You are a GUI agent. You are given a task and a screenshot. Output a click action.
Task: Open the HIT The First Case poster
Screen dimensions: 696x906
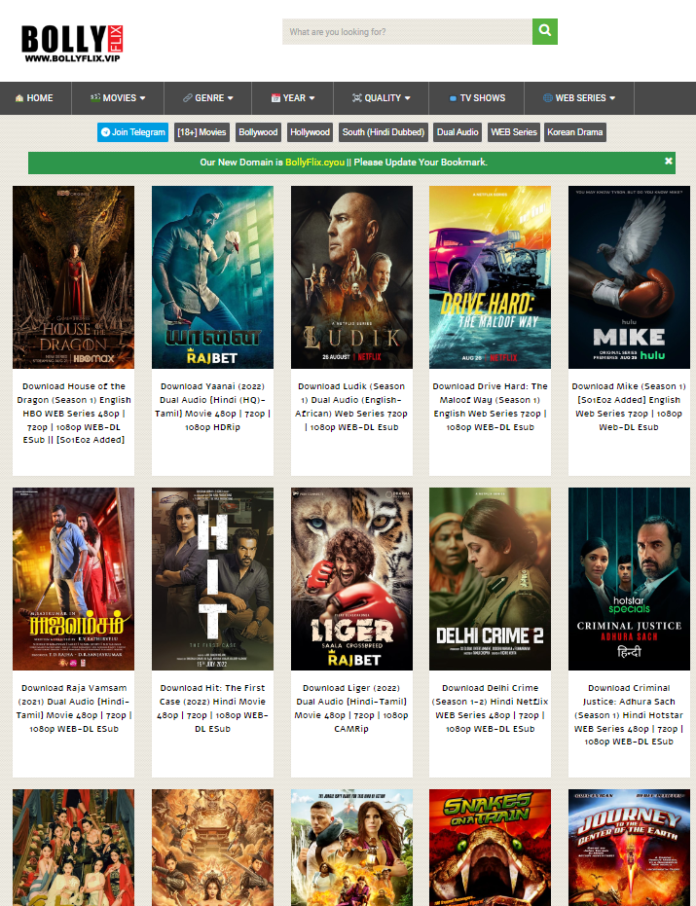[213, 579]
